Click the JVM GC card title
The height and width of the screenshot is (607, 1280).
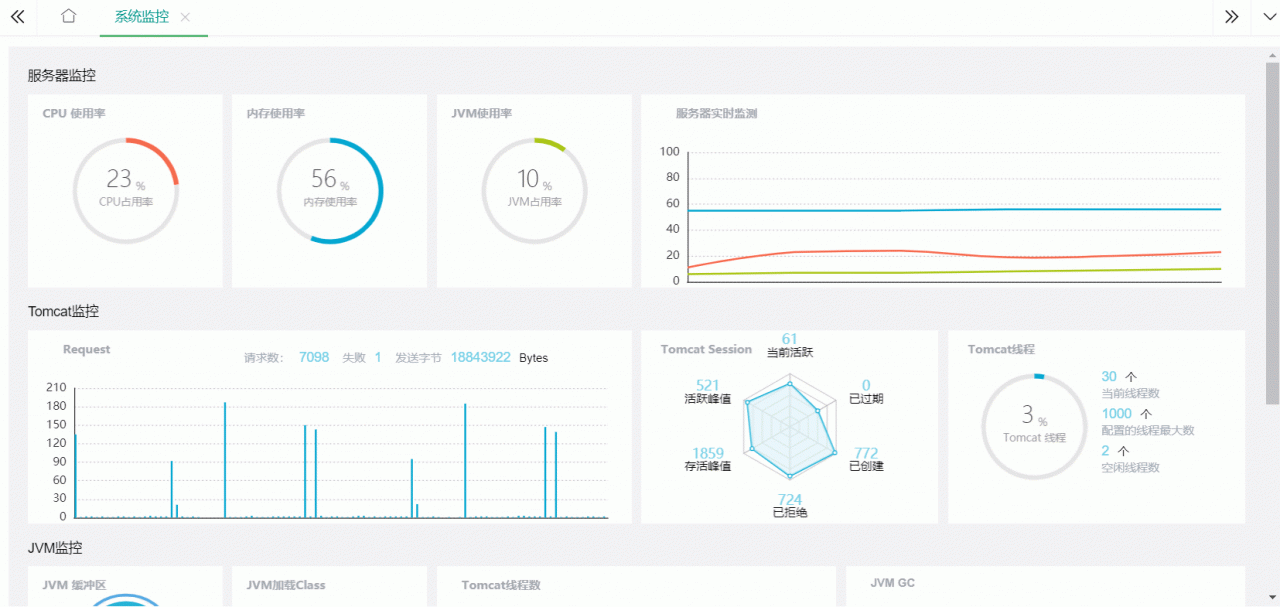point(893,583)
